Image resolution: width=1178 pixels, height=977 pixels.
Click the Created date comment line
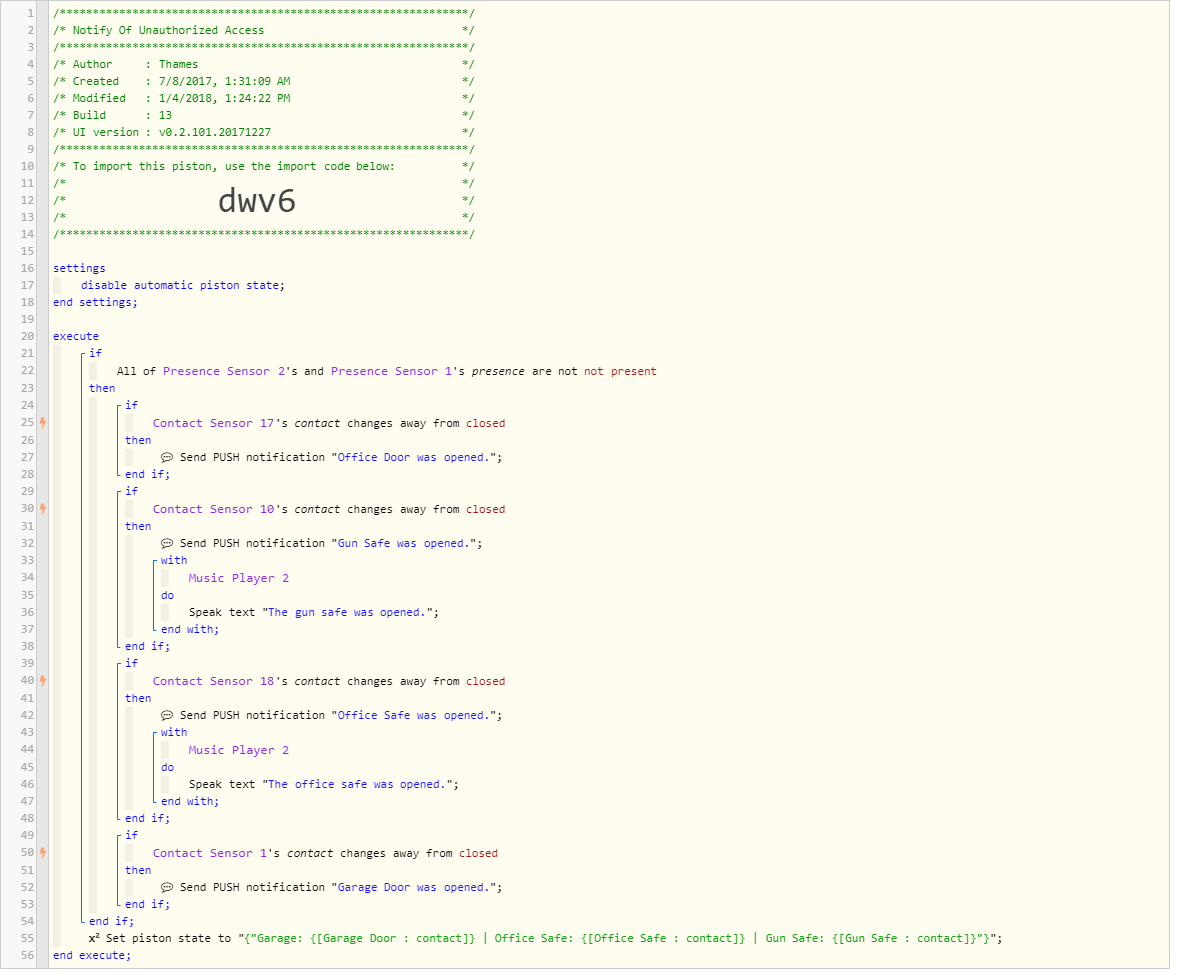click(x=264, y=81)
